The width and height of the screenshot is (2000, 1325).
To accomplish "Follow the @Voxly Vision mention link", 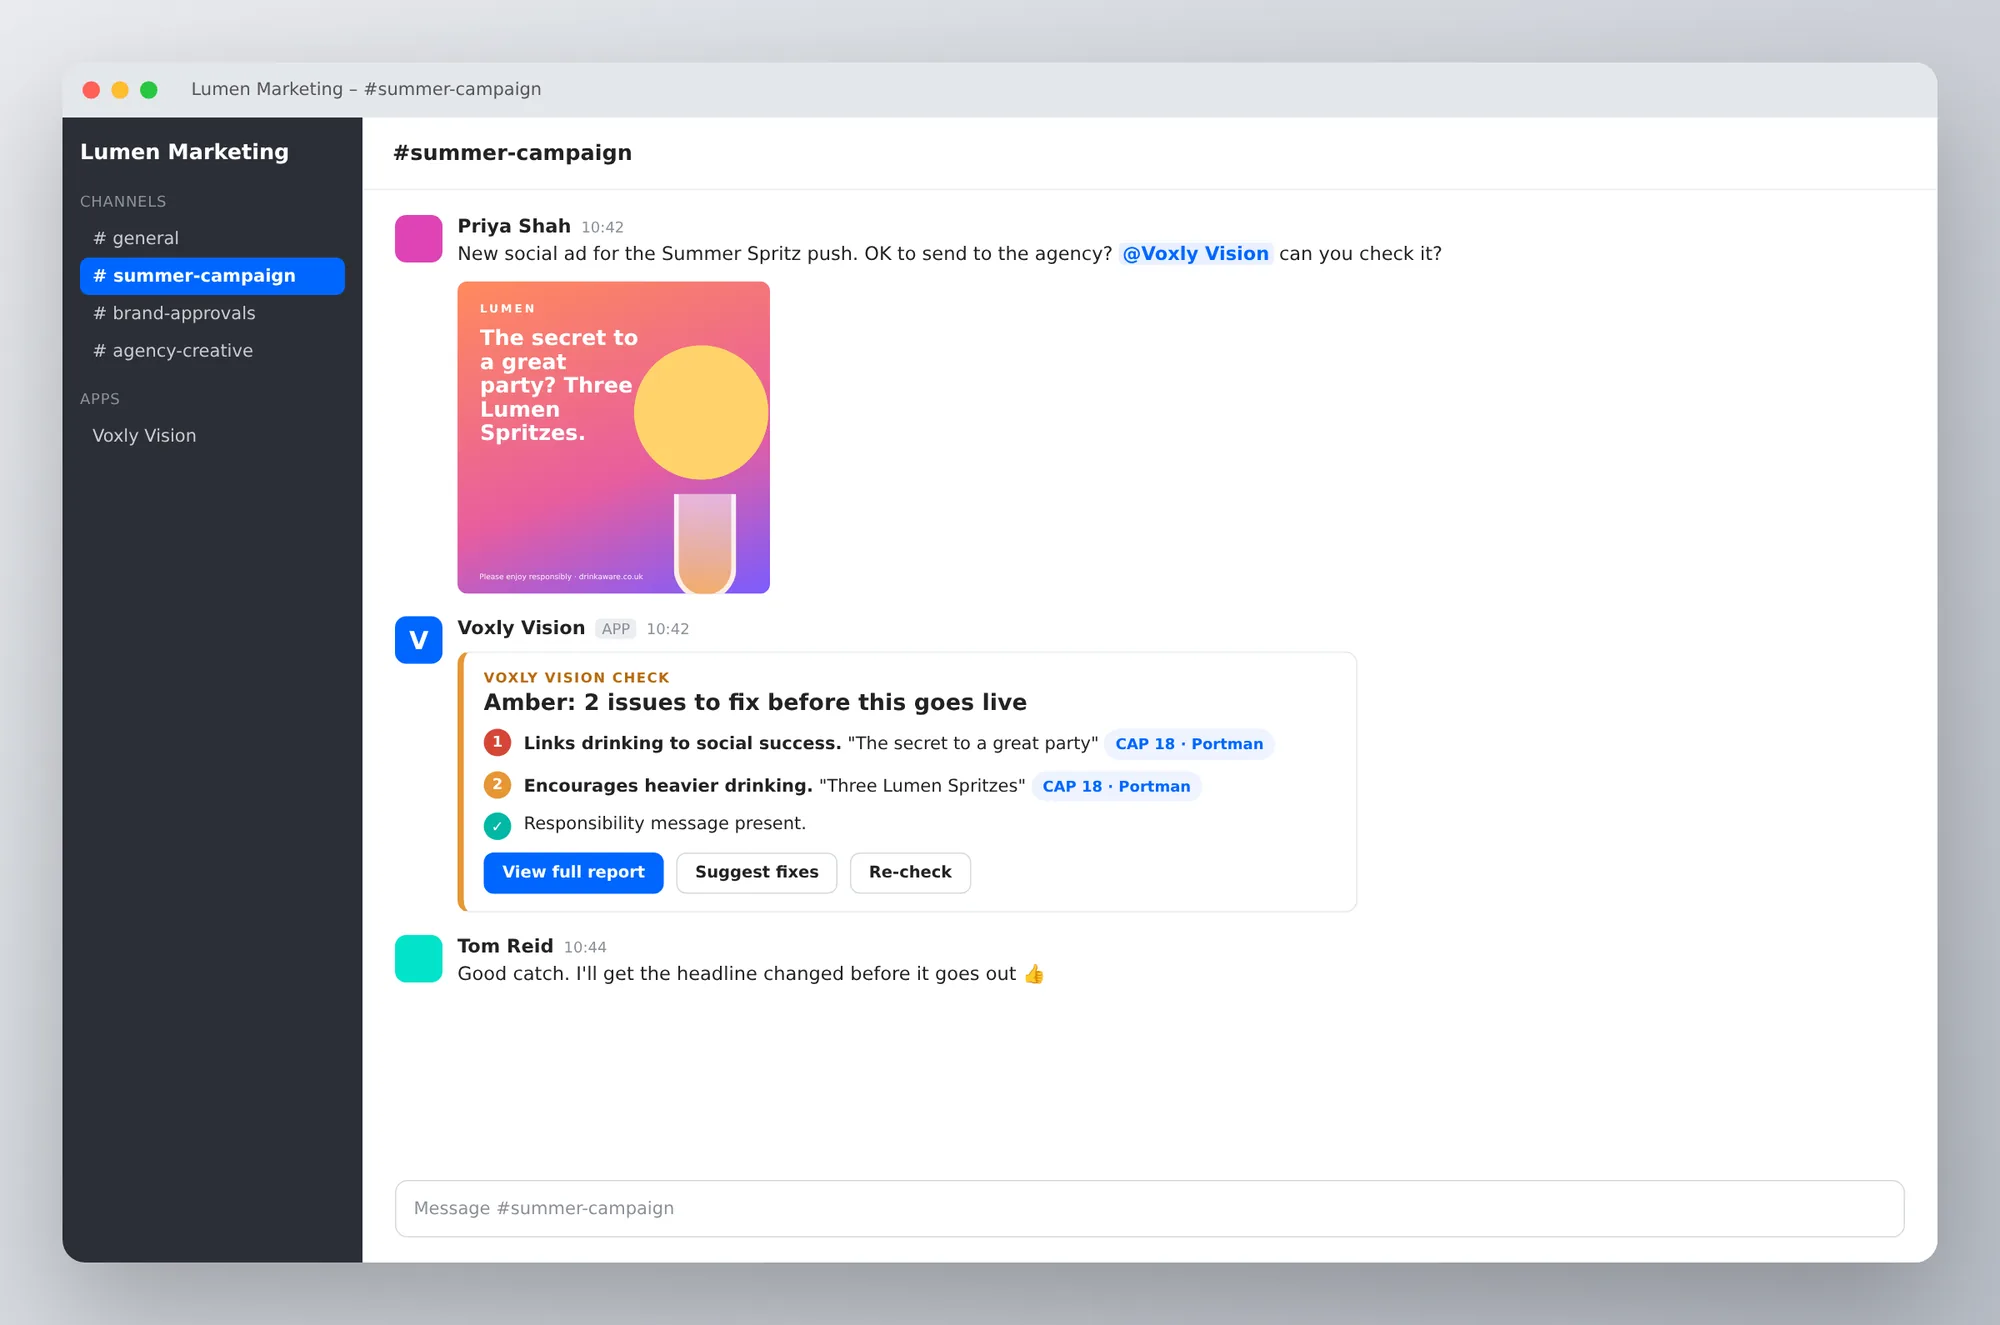I will click(x=1195, y=254).
